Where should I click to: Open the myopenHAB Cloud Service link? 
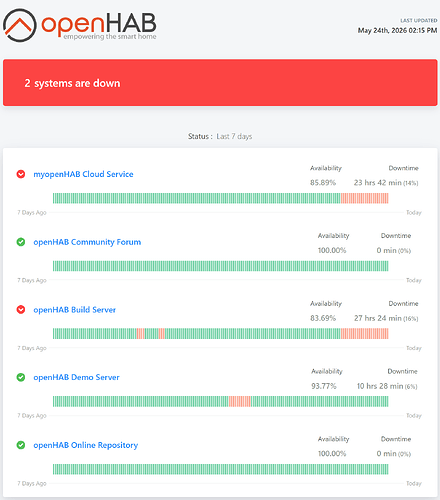pyautogui.click(x=83, y=174)
